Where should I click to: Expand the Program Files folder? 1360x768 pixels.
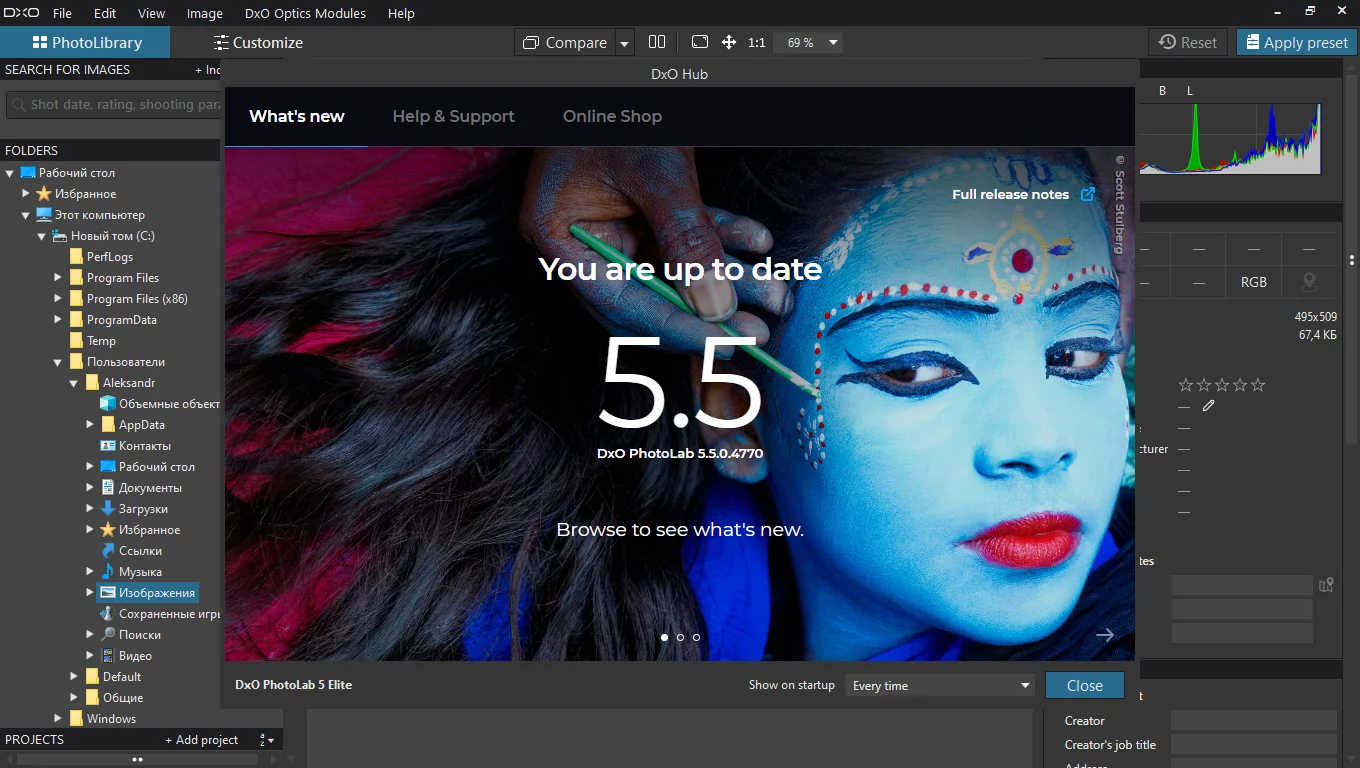point(58,278)
